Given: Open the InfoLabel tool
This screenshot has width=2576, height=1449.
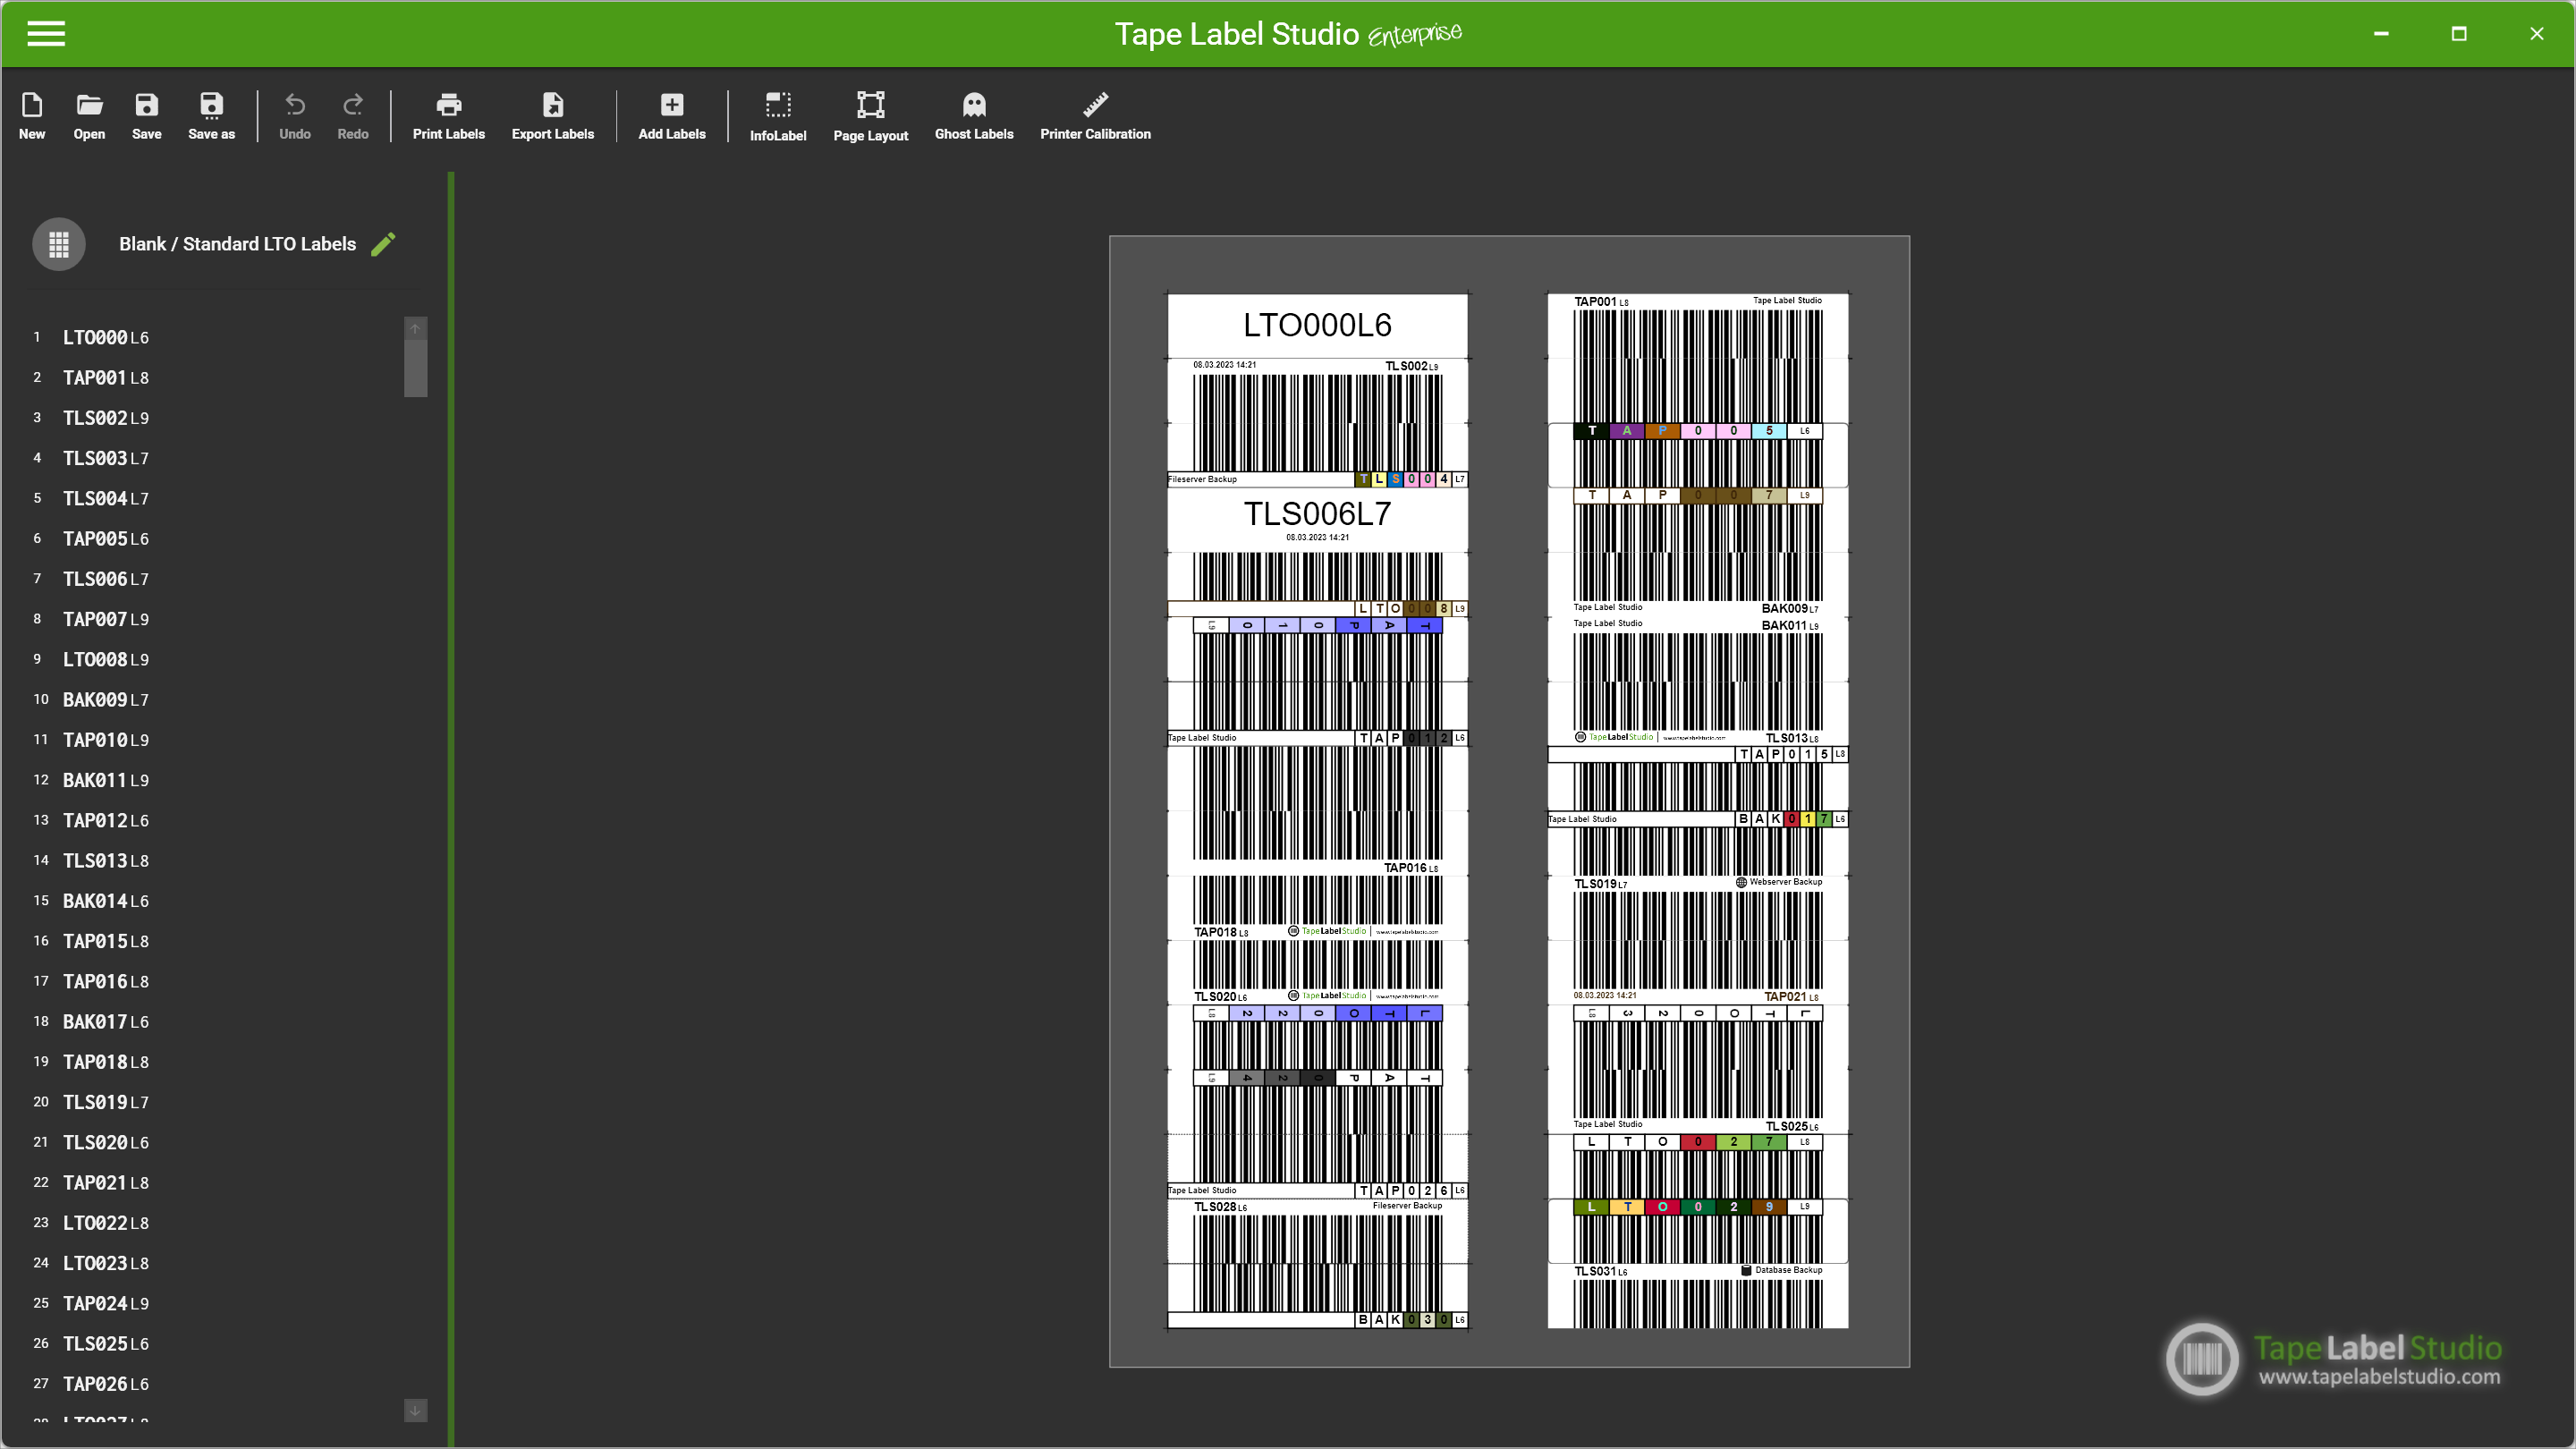Looking at the screenshot, I should point(777,116).
